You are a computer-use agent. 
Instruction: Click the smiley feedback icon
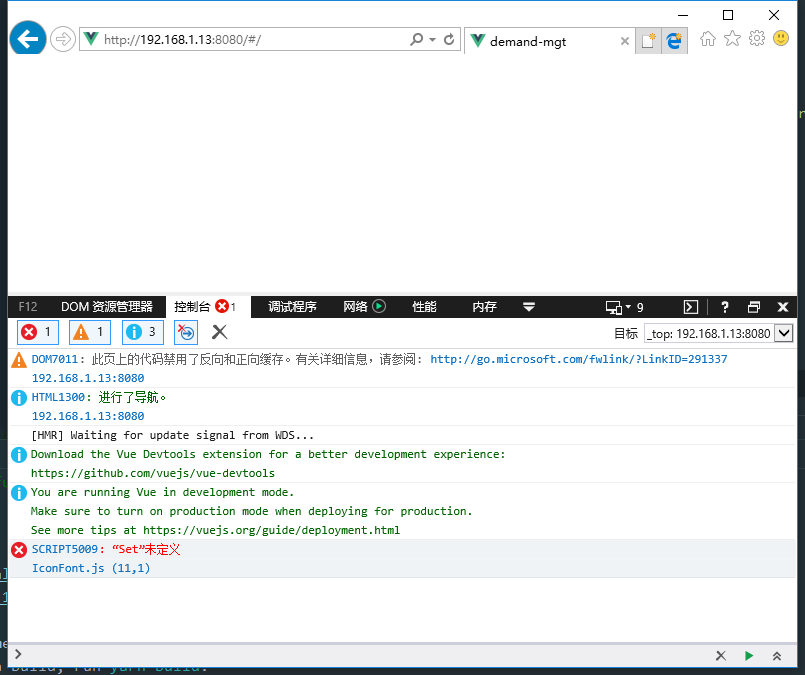(x=781, y=38)
